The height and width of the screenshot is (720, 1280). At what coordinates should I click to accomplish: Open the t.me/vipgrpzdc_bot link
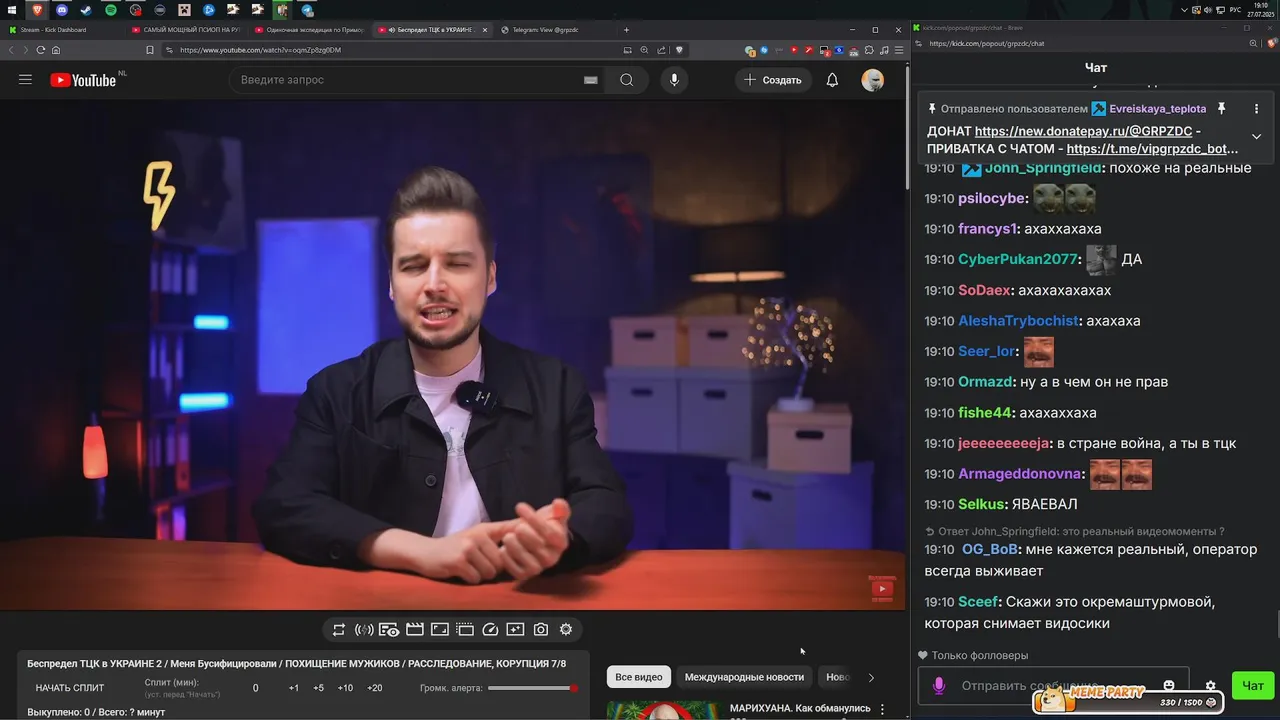click(1153, 149)
